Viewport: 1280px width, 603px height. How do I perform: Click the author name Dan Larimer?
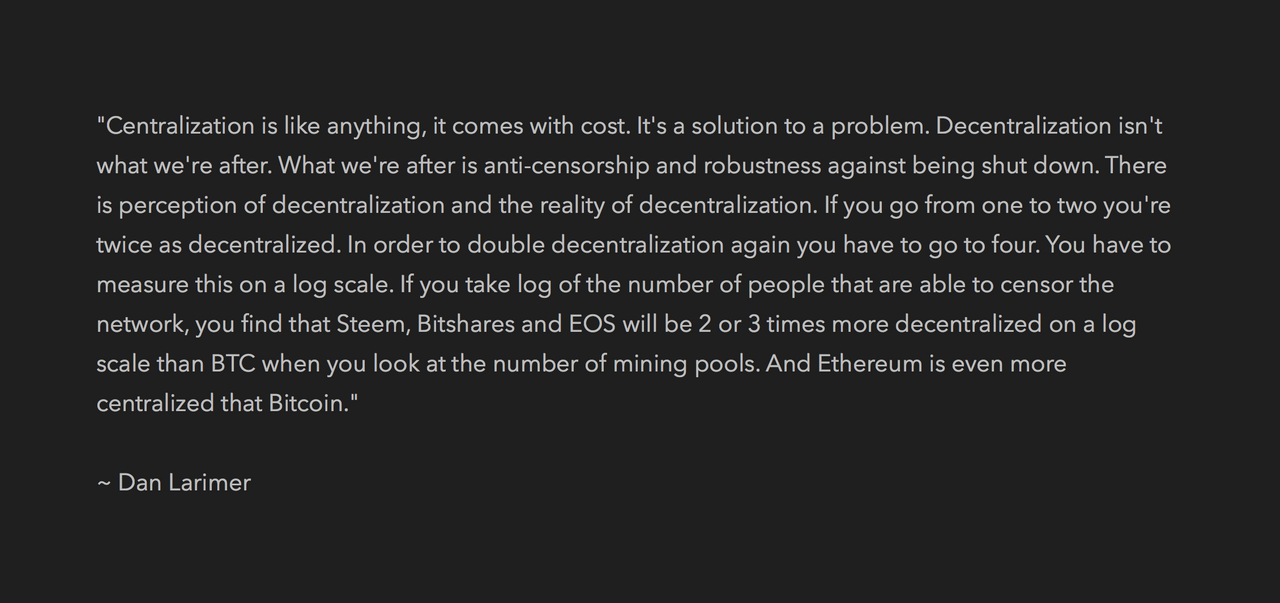[184, 483]
